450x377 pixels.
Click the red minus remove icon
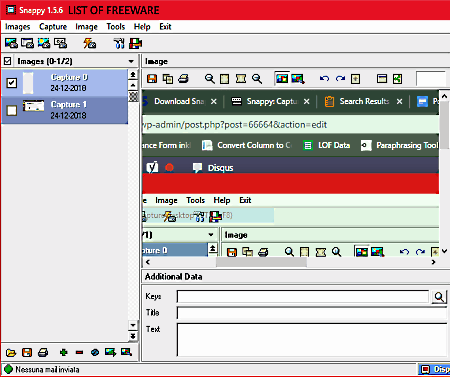(79, 352)
